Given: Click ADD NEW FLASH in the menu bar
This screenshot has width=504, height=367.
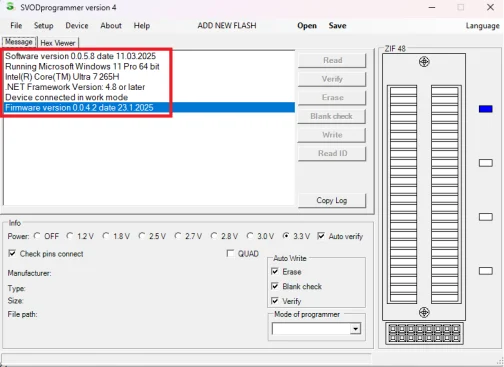Looking at the screenshot, I should click(227, 26).
